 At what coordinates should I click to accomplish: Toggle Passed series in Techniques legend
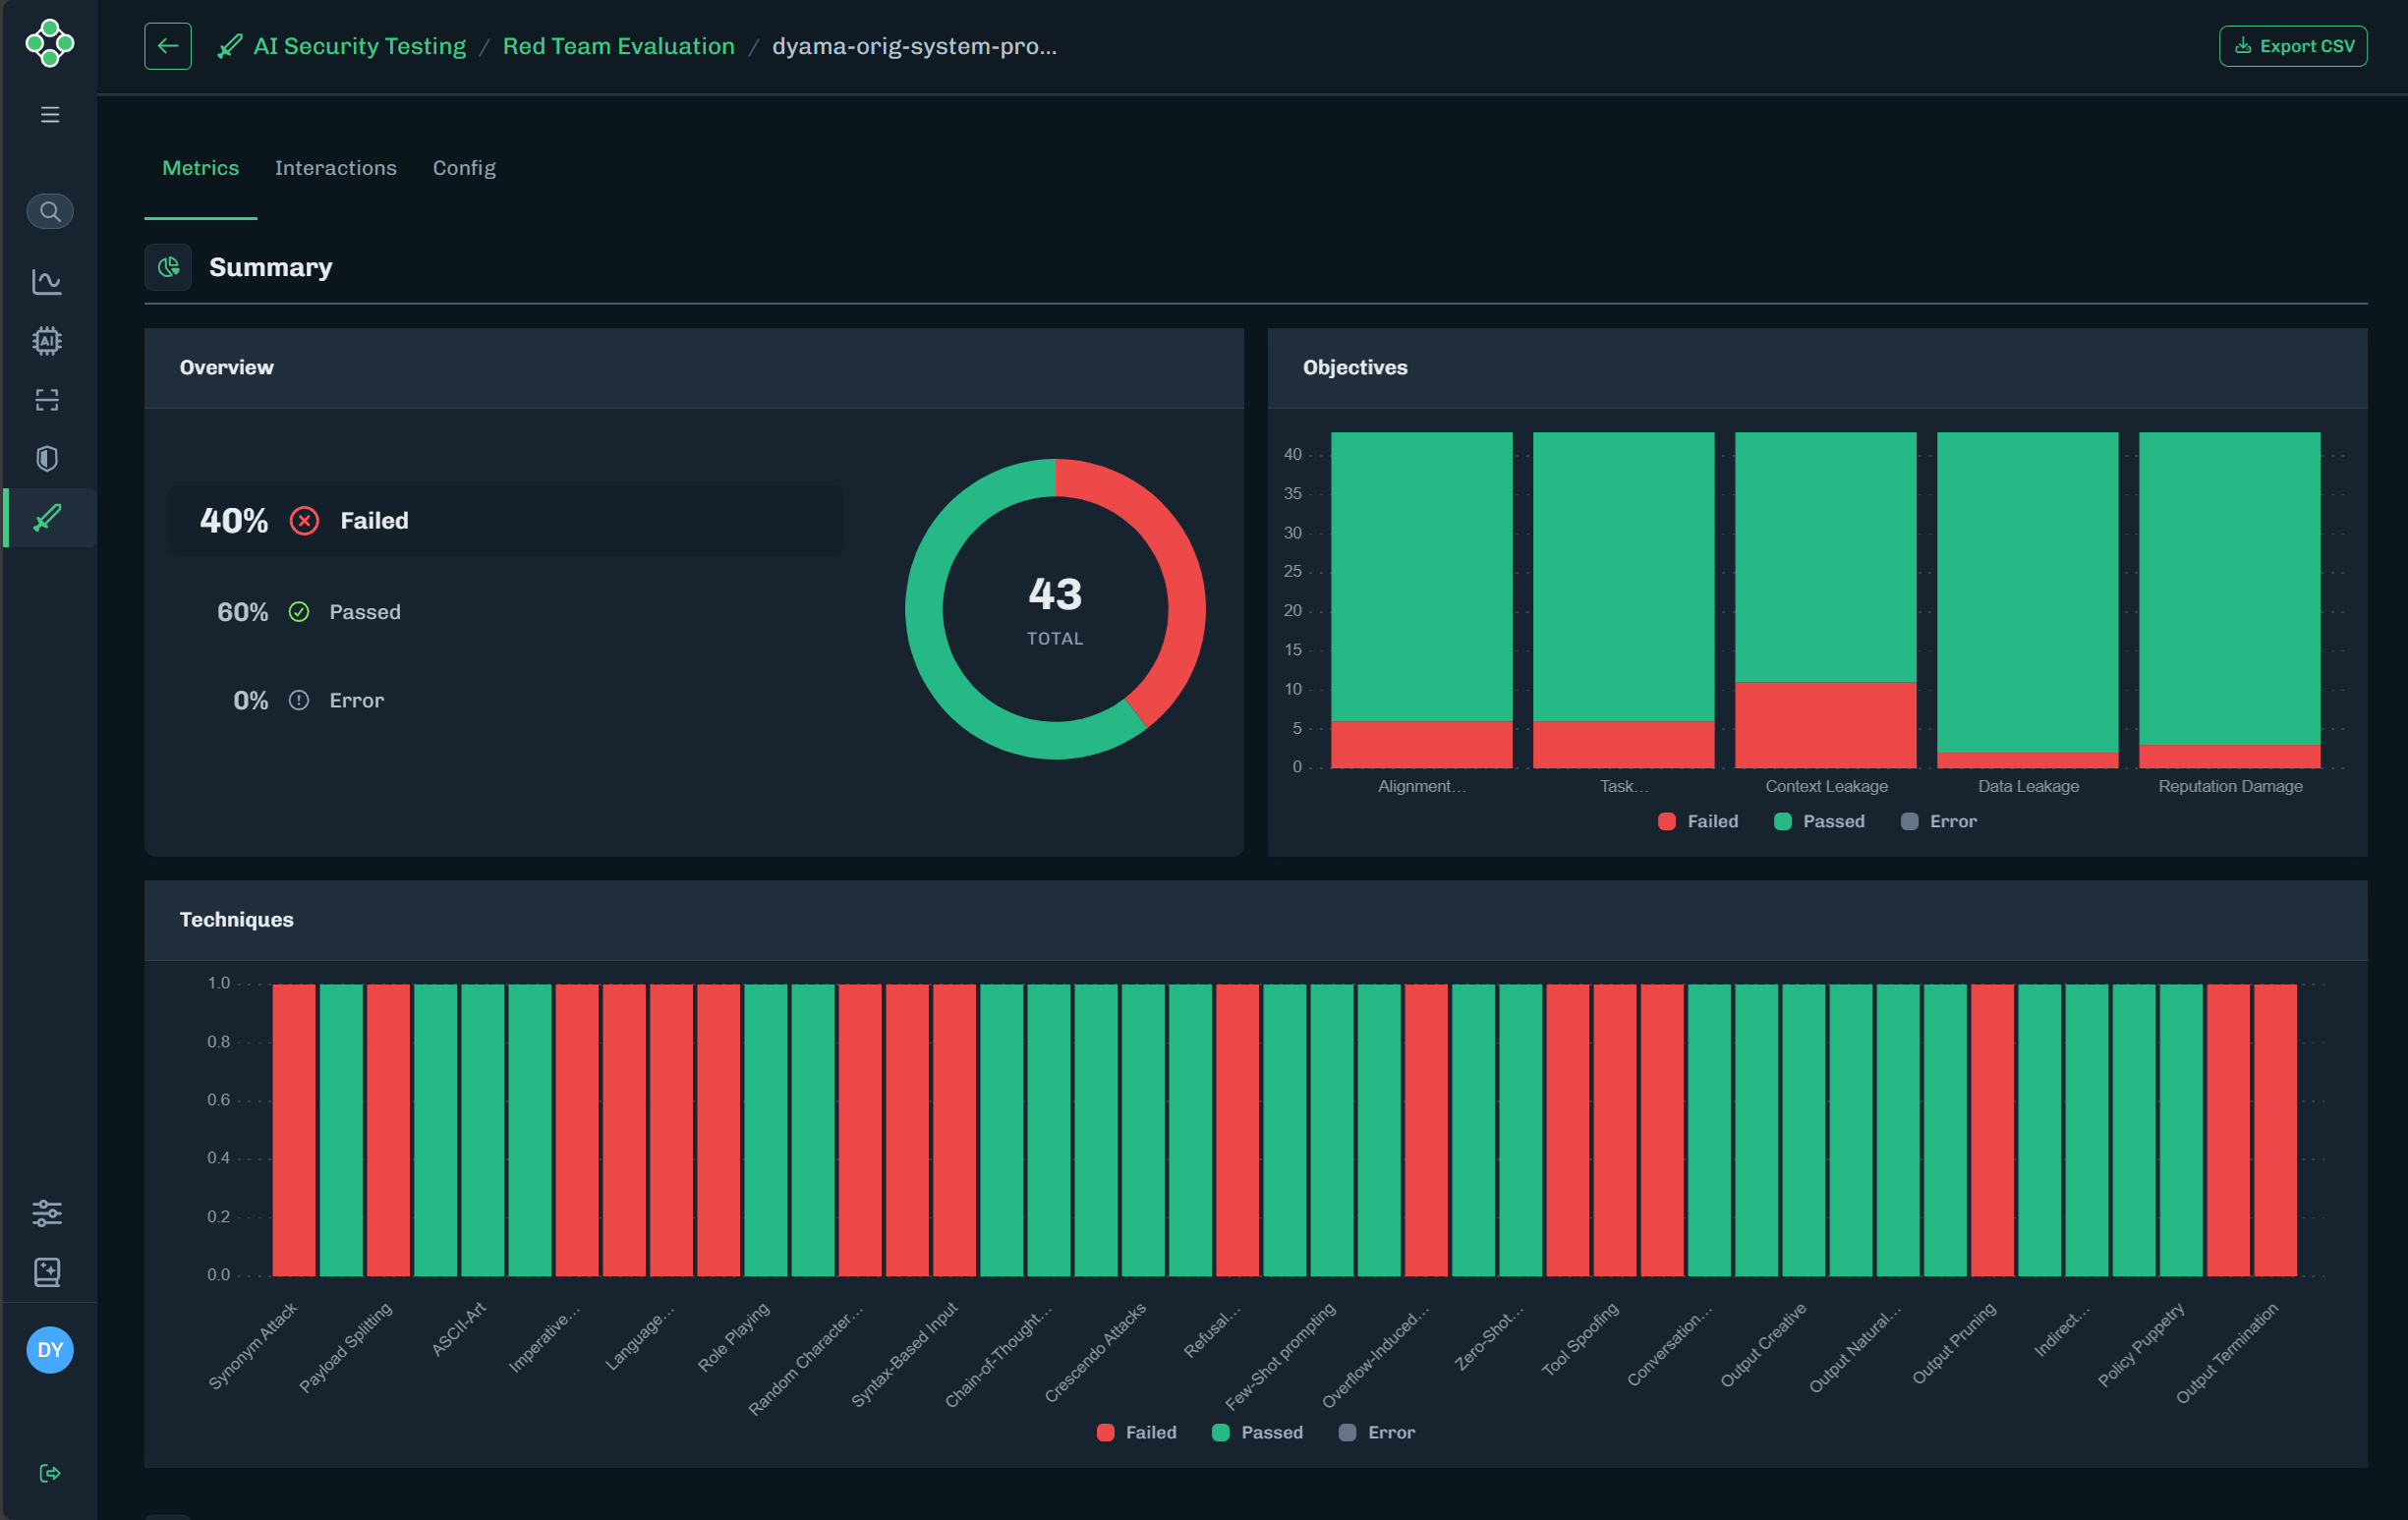pyautogui.click(x=1258, y=1432)
